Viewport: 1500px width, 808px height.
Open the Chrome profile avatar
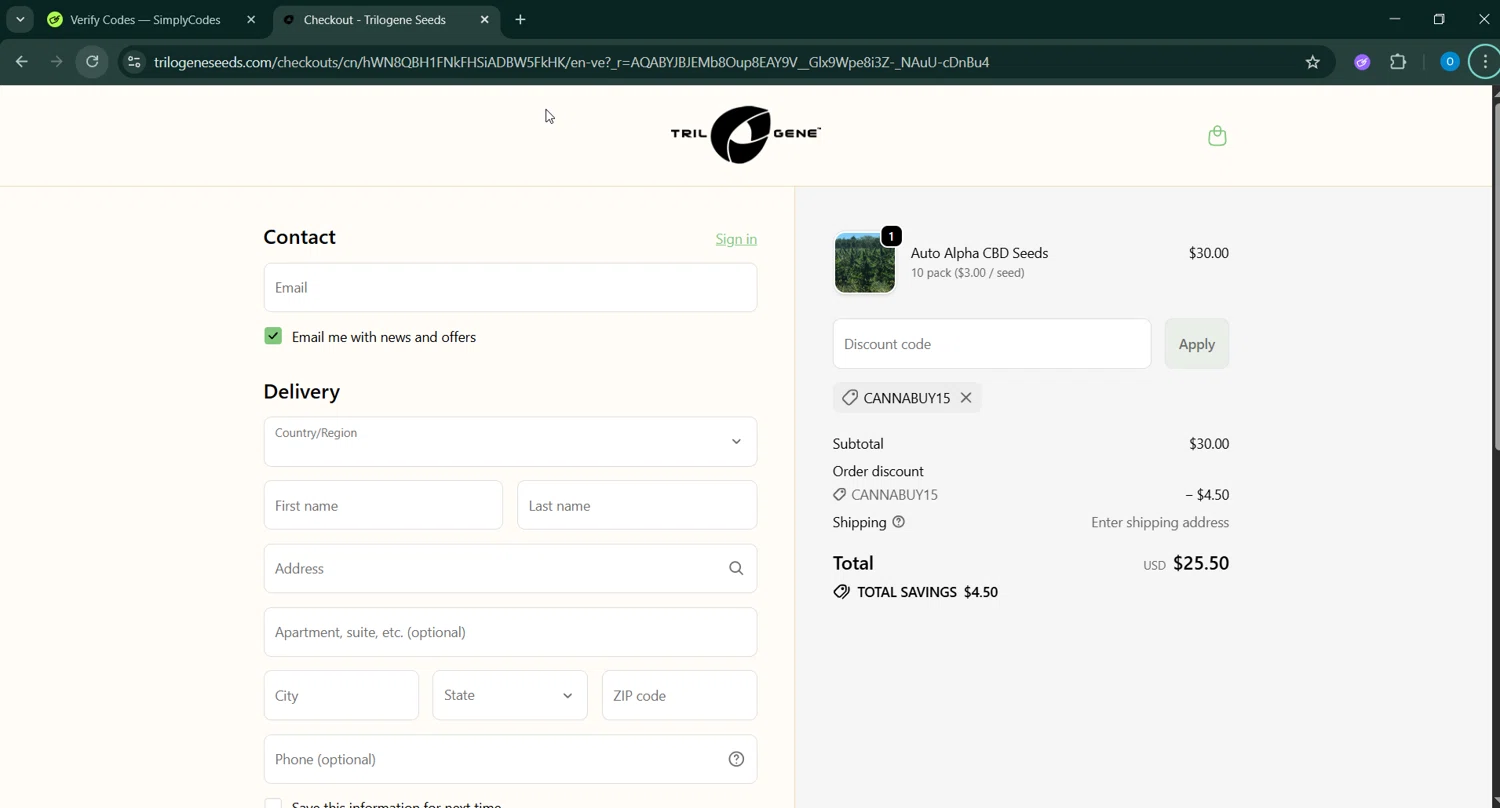point(1449,62)
